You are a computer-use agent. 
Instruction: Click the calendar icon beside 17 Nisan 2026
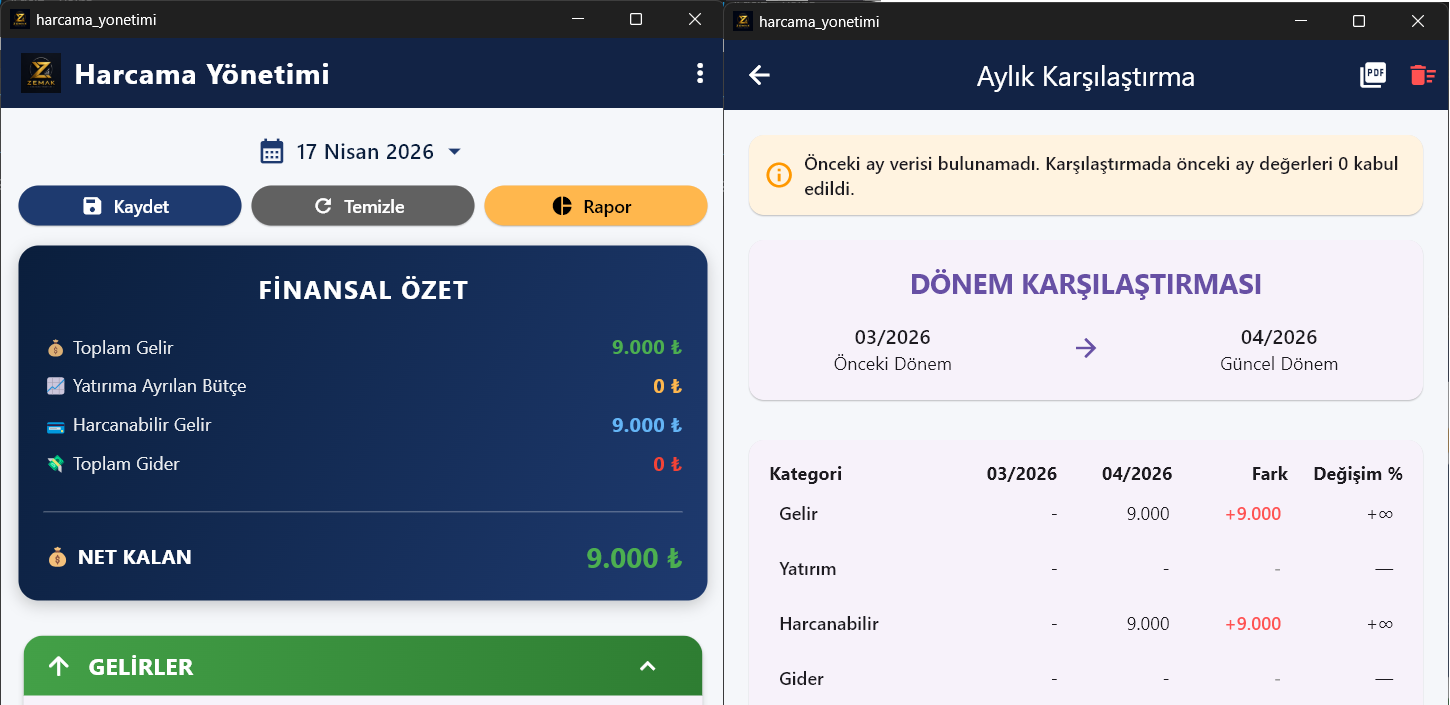272,152
